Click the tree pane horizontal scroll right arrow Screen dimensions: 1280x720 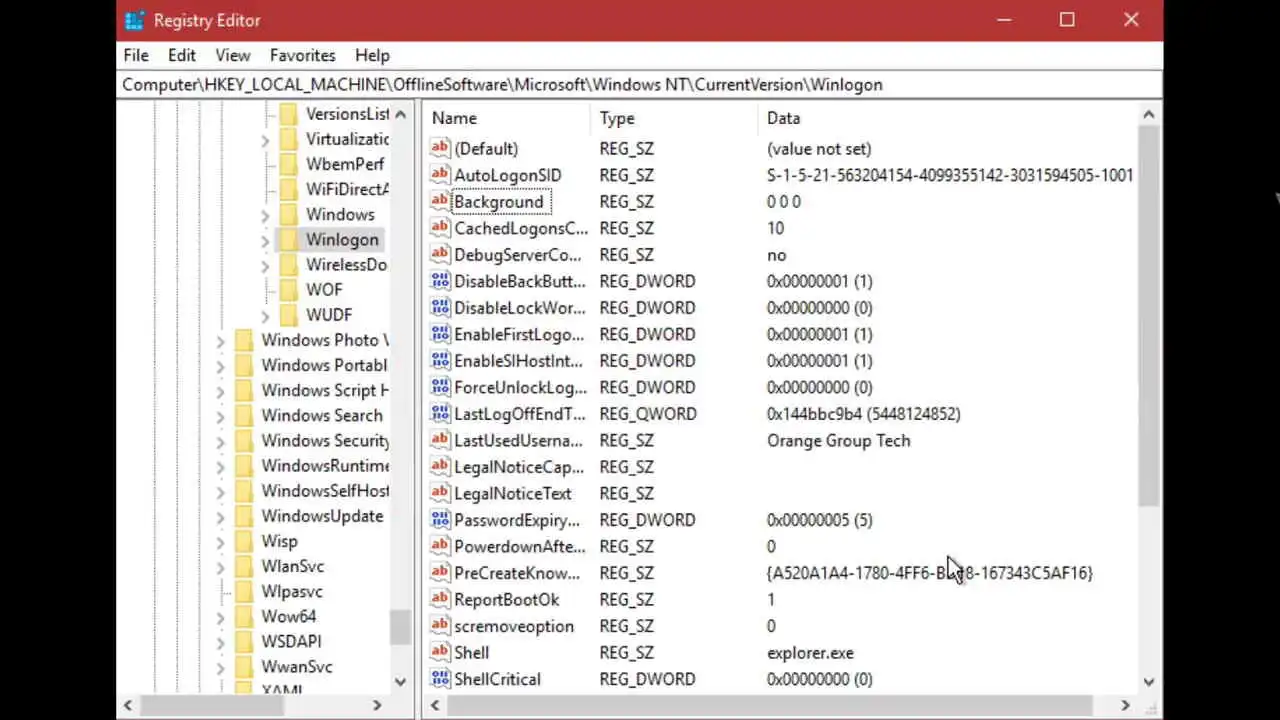pyautogui.click(x=377, y=705)
